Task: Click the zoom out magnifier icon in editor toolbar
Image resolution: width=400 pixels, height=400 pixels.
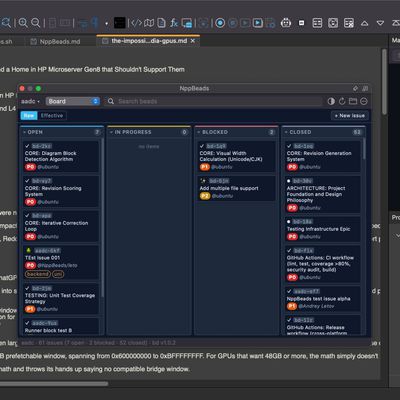Action: tap(36, 23)
